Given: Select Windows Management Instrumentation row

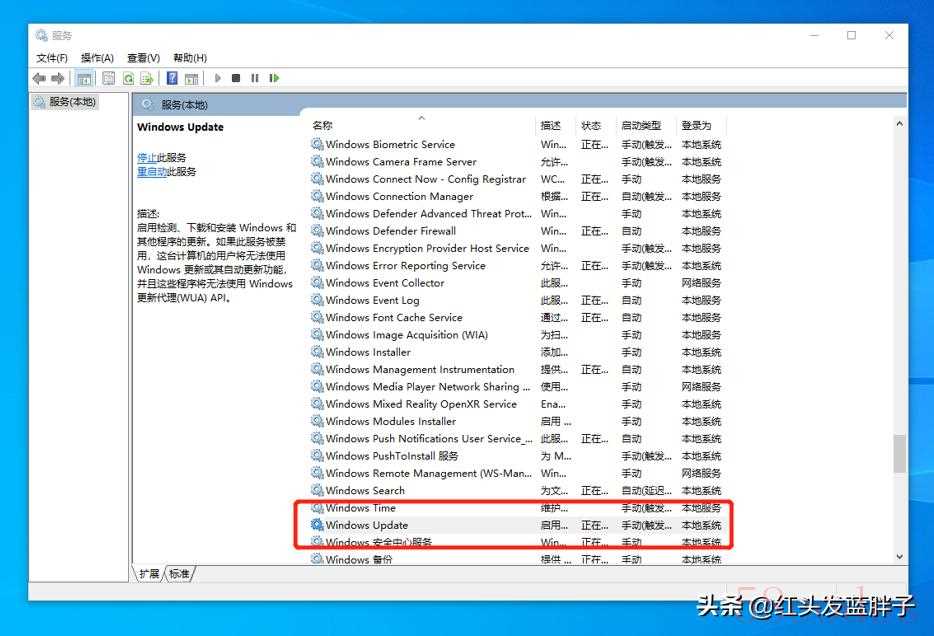Looking at the screenshot, I should coord(516,369).
